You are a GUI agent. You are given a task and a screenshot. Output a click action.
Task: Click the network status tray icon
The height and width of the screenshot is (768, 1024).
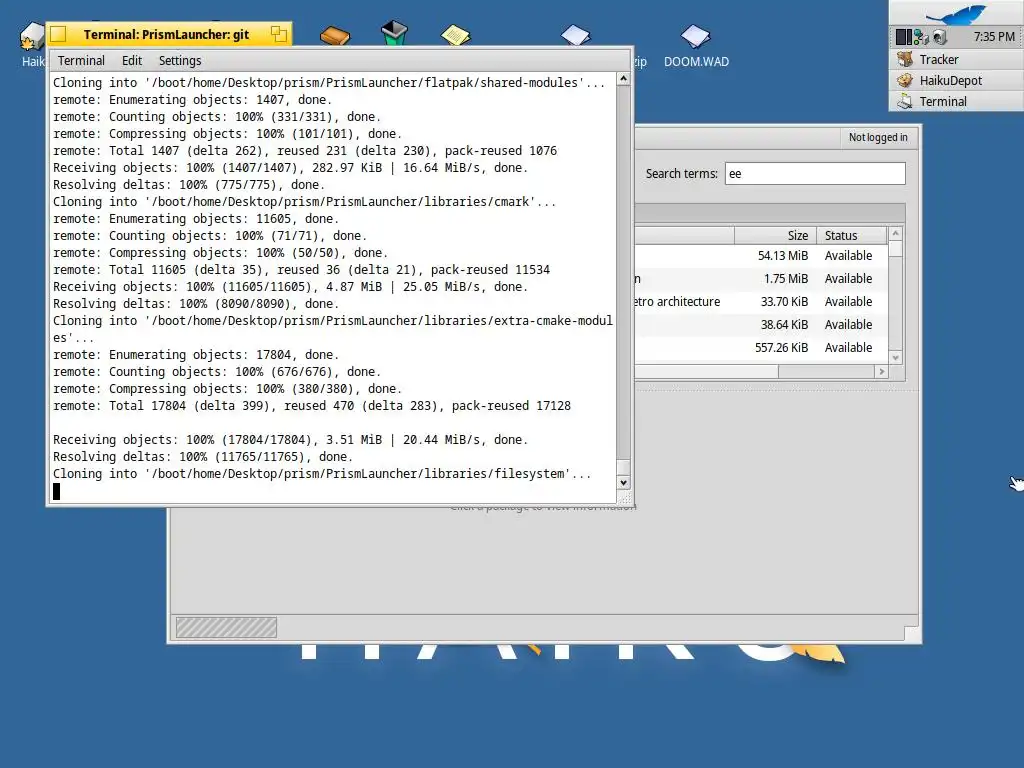click(921, 37)
